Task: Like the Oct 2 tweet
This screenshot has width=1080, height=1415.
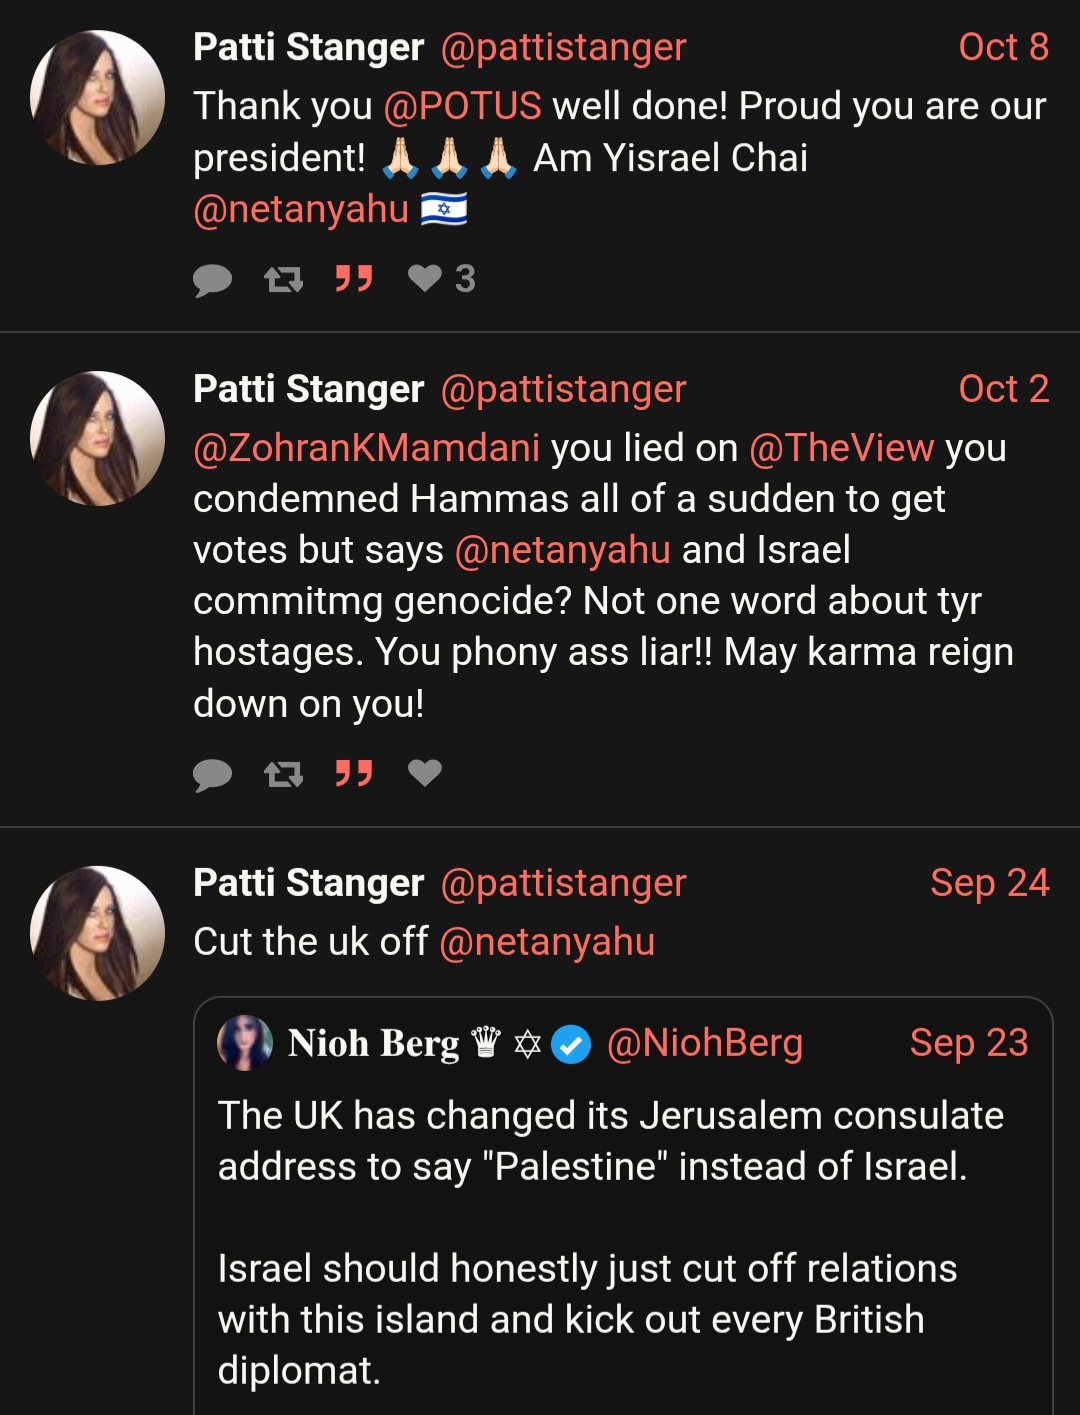Action: (x=425, y=772)
